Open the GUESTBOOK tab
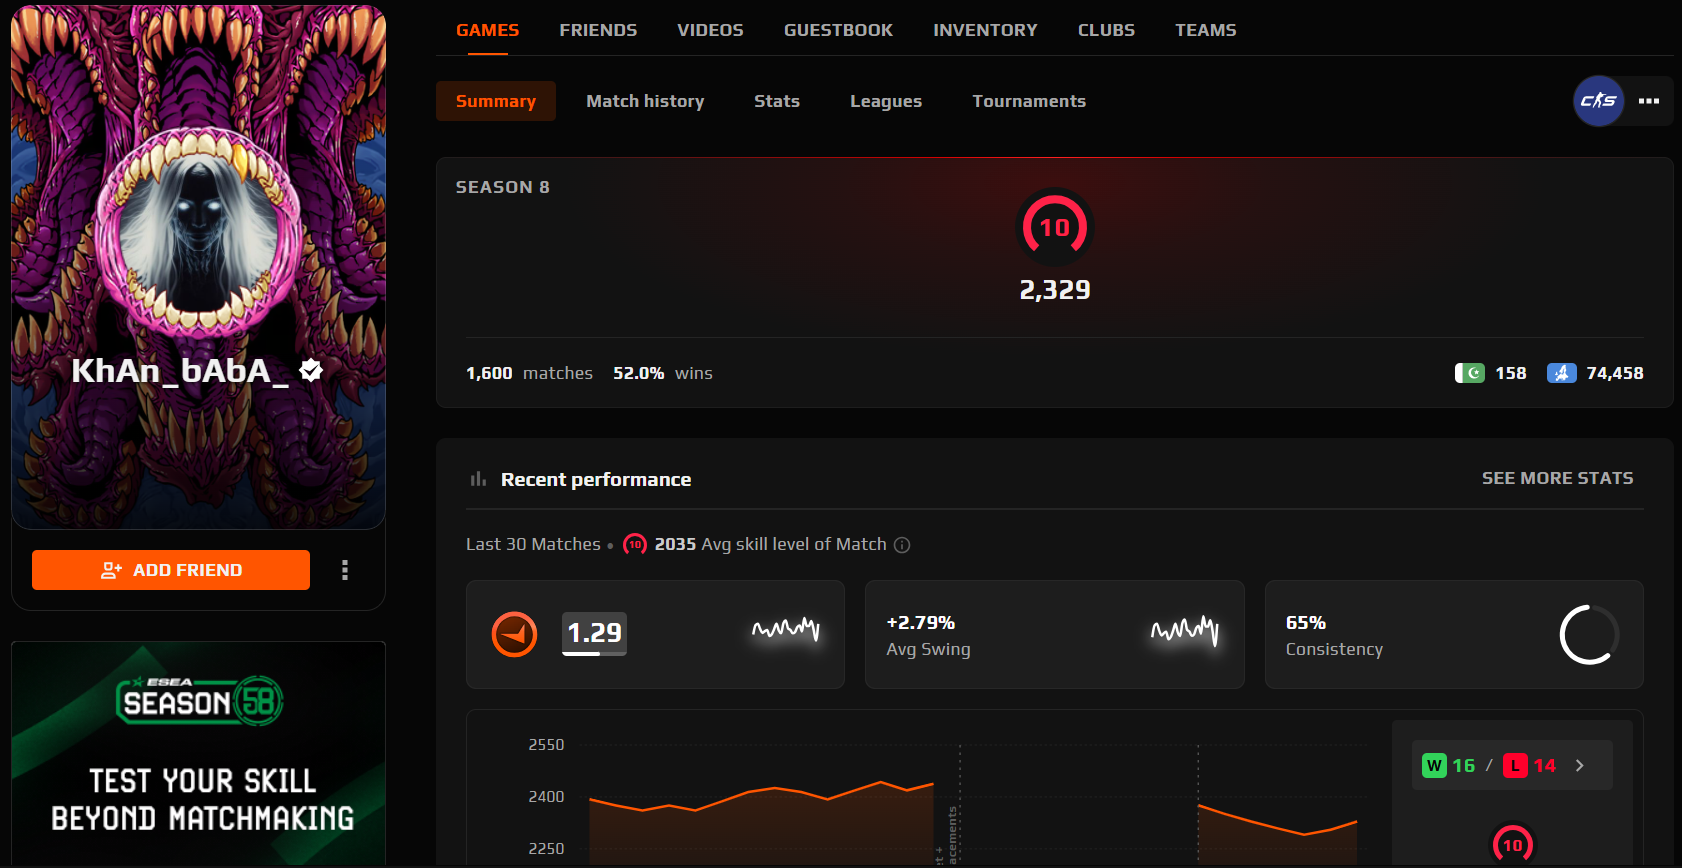 (x=838, y=30)
